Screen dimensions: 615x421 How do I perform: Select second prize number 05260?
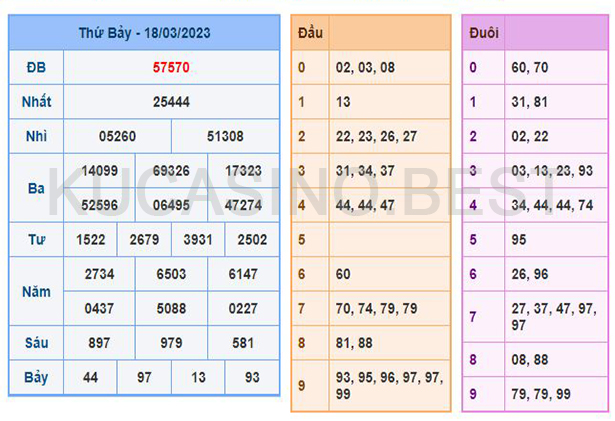(x=117, y=136)
